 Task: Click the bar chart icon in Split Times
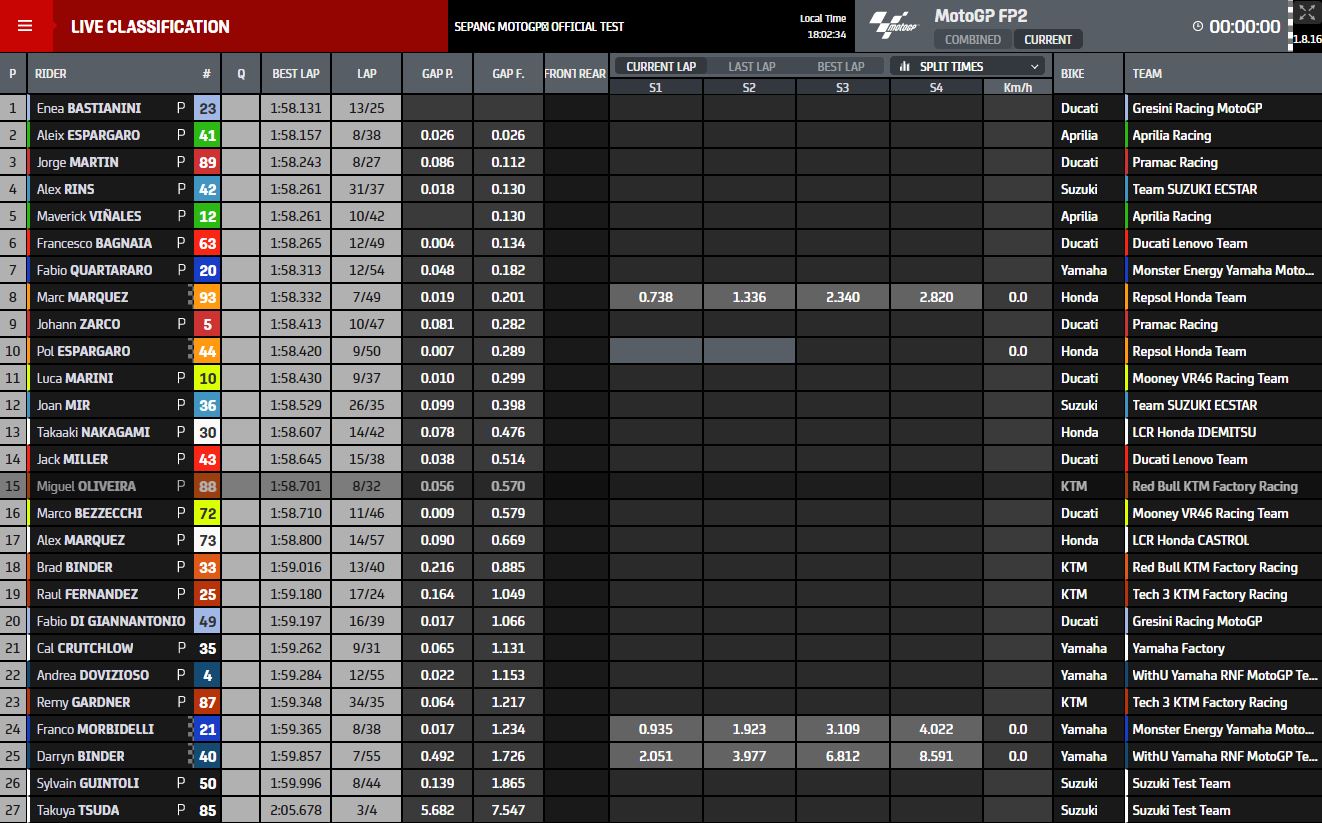(x=905, y=66)
